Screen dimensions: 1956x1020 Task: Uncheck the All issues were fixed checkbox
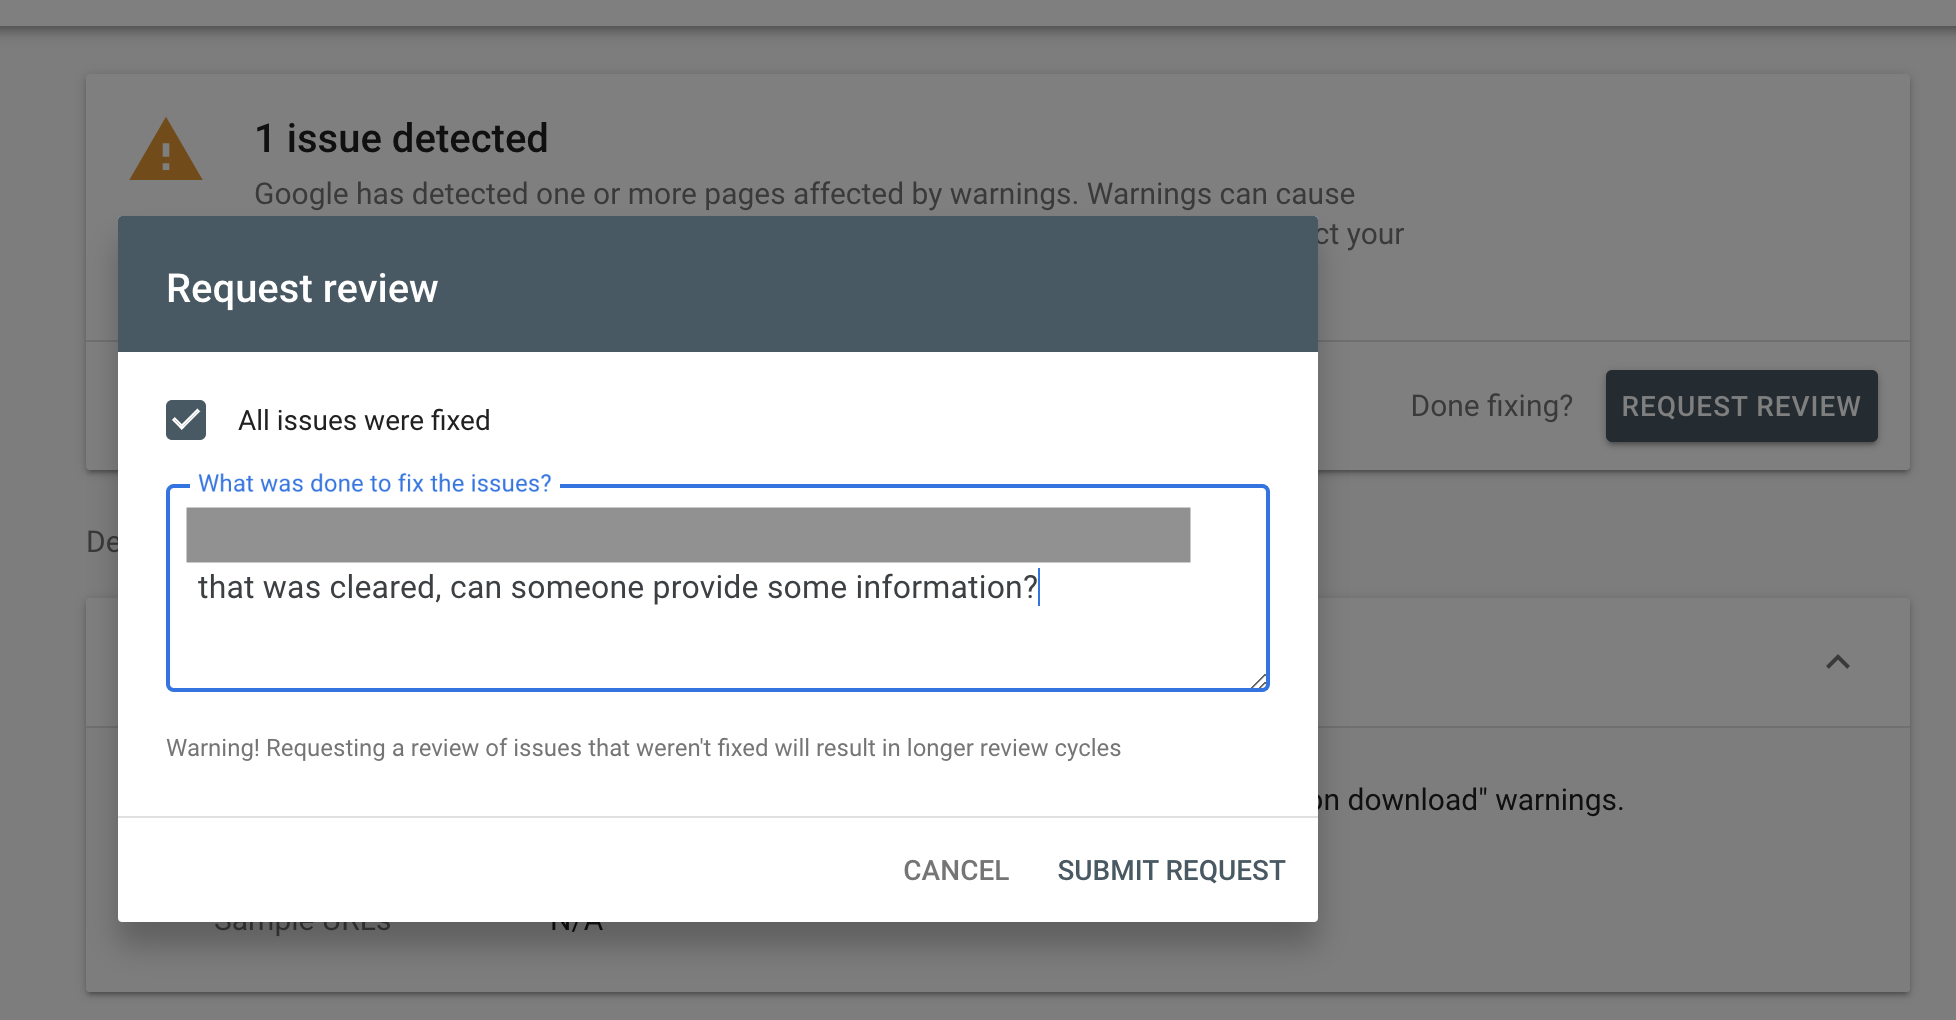(x=186, y=420)
